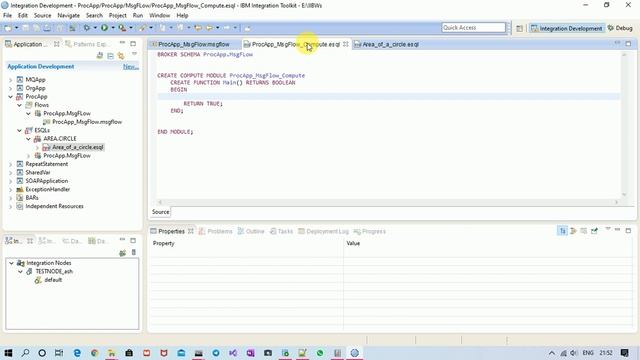Select the default integration server
The height and width of the screenshot is (360, 640).
click(x=53, y=280)
